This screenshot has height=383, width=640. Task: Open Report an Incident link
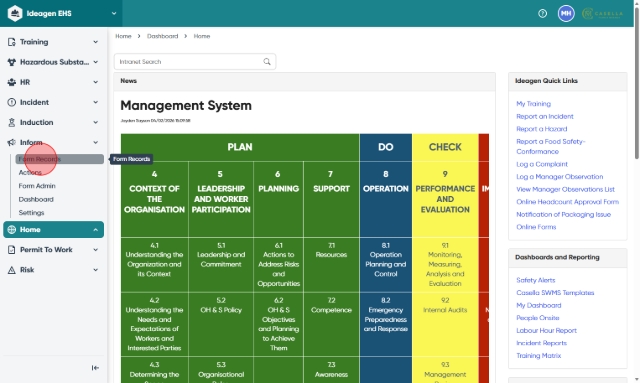click(x=545, y=116)
